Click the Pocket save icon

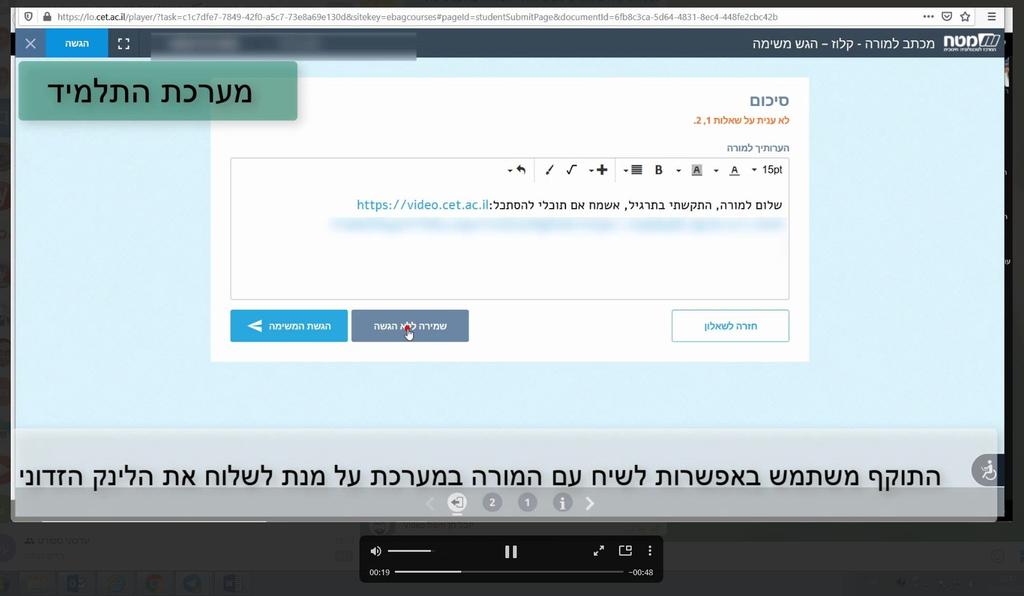click(x=947, y=16)
